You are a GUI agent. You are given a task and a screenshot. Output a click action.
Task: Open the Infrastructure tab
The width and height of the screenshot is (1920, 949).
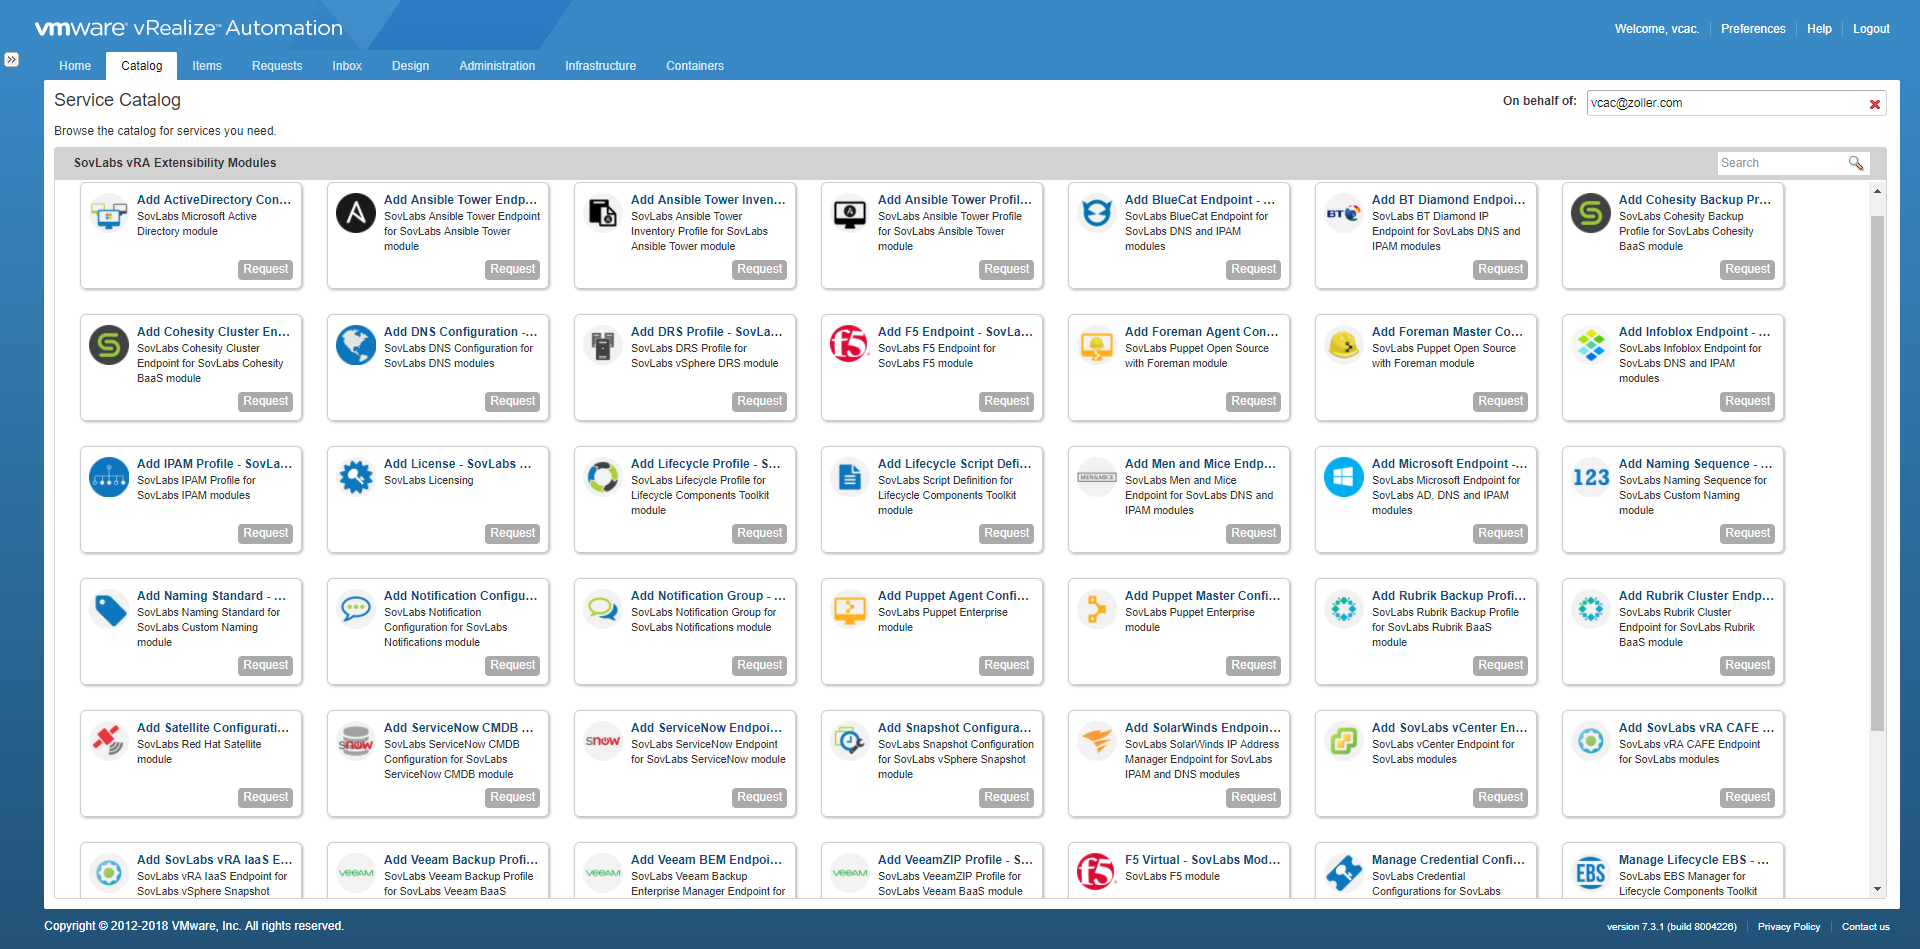tap(600, 66)
